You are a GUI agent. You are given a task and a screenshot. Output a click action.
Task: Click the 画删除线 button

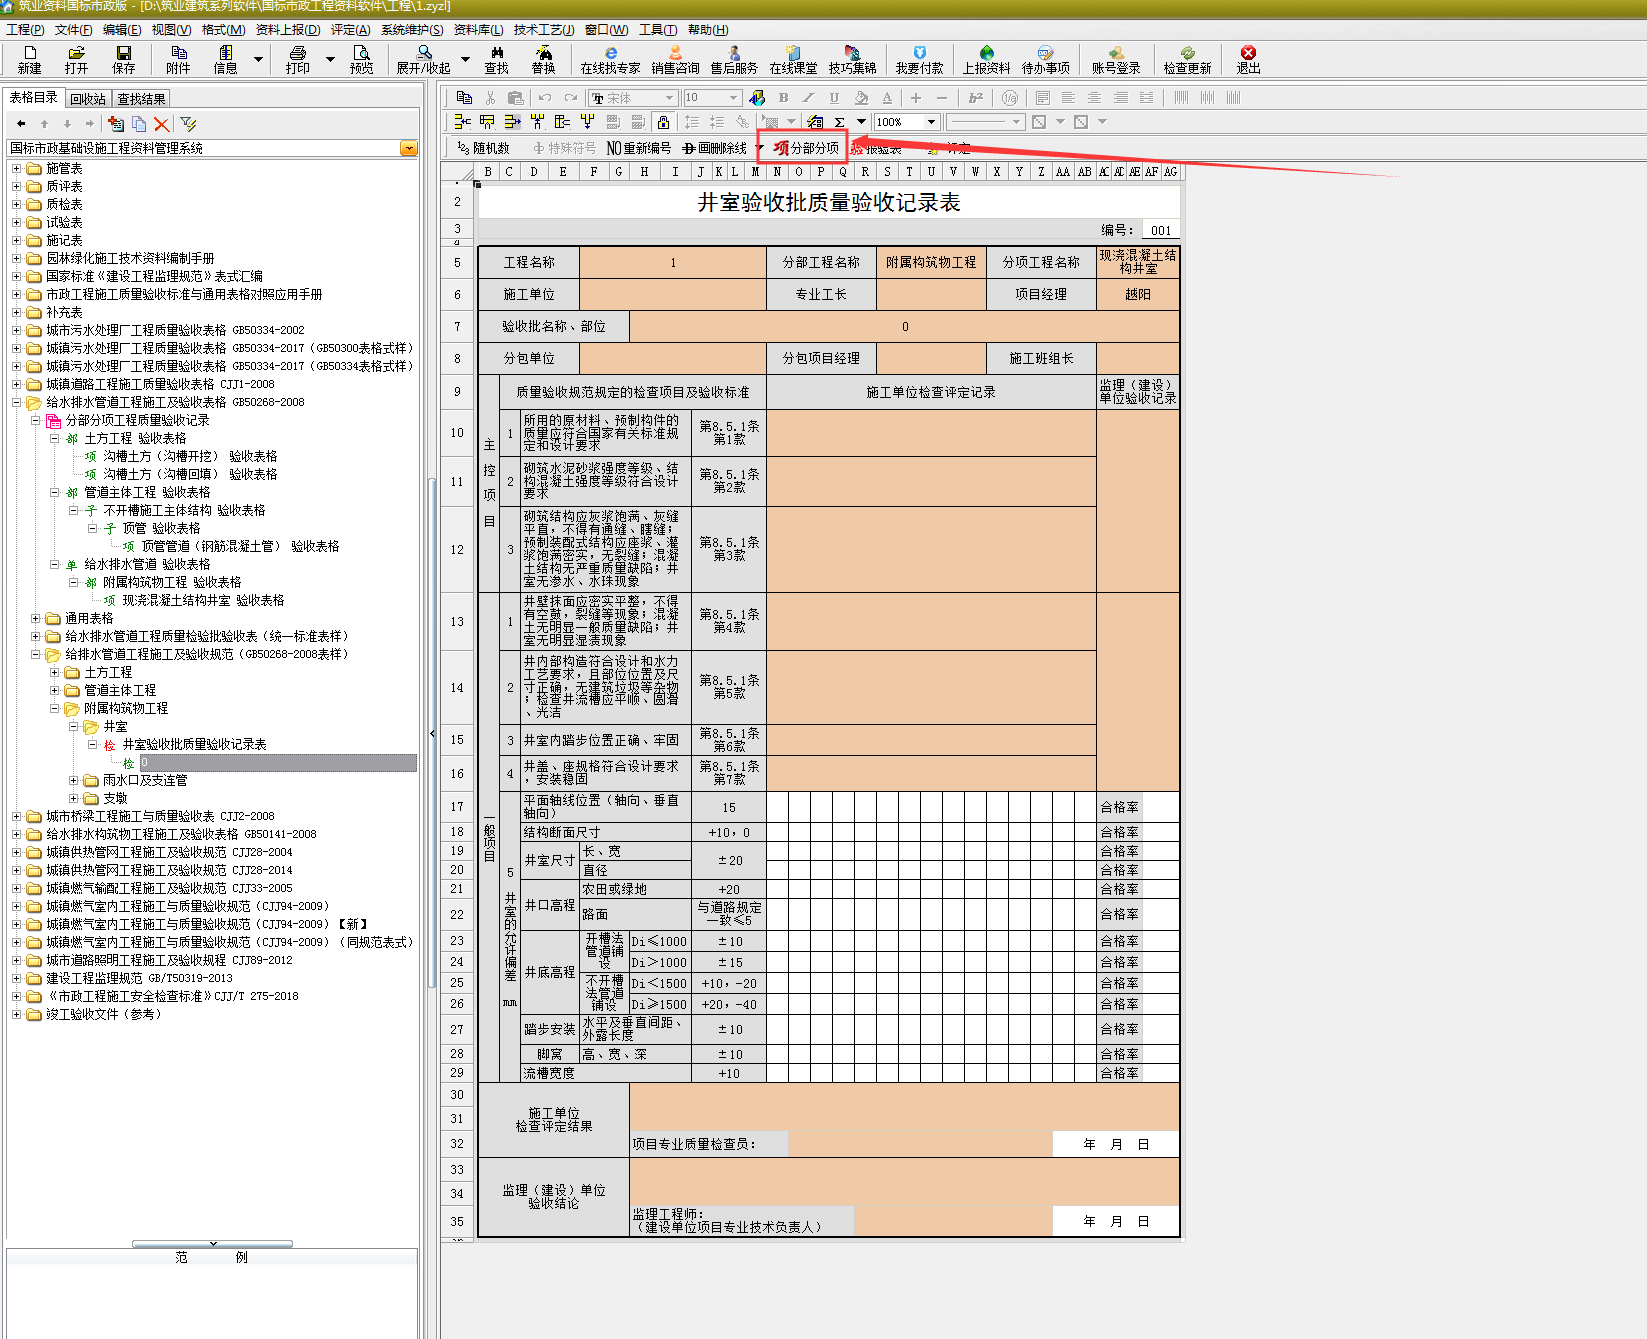(714, 148)
